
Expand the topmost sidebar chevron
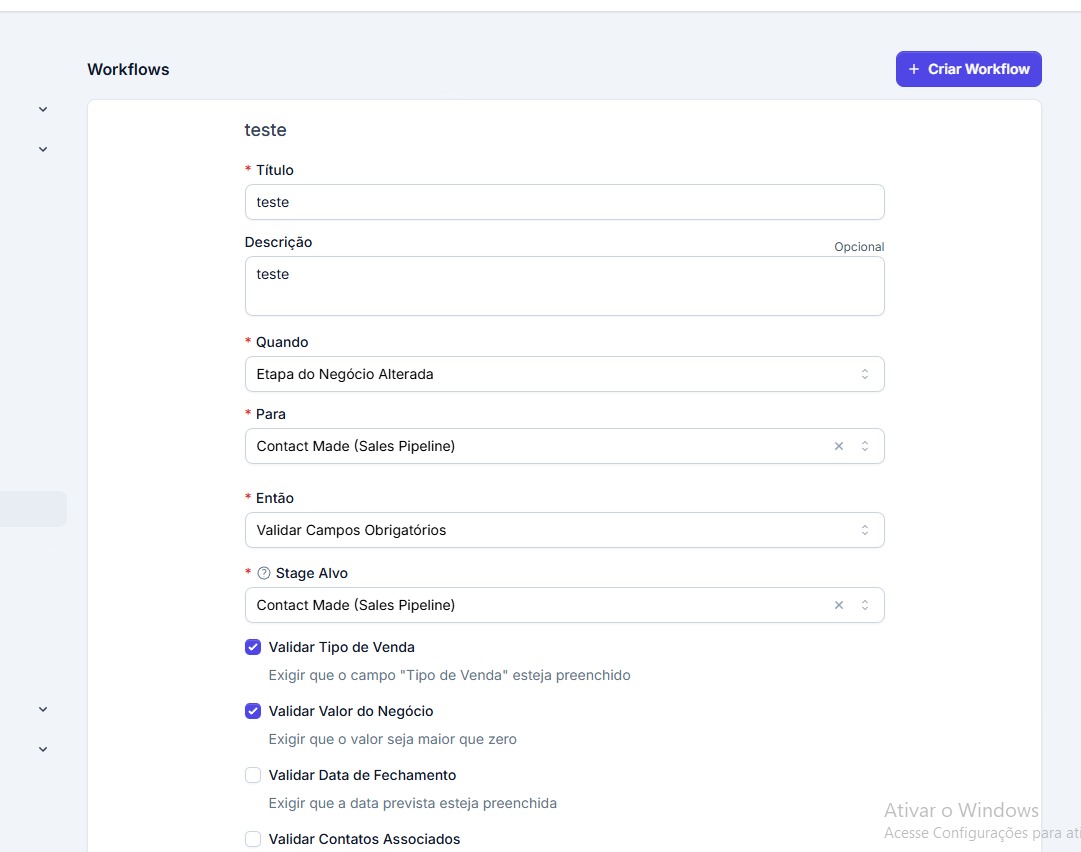43,109
